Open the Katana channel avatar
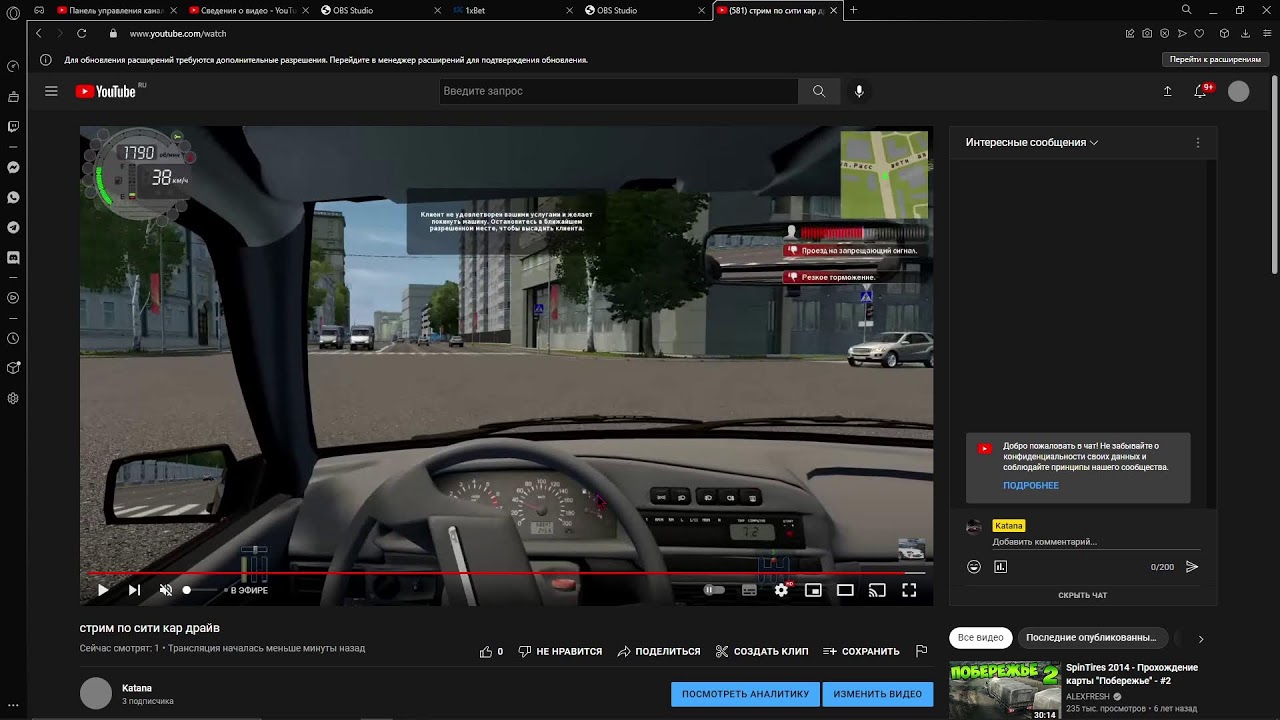Image resolution: width=1280 pixels, height=720 pixels. tap(96, 693)
